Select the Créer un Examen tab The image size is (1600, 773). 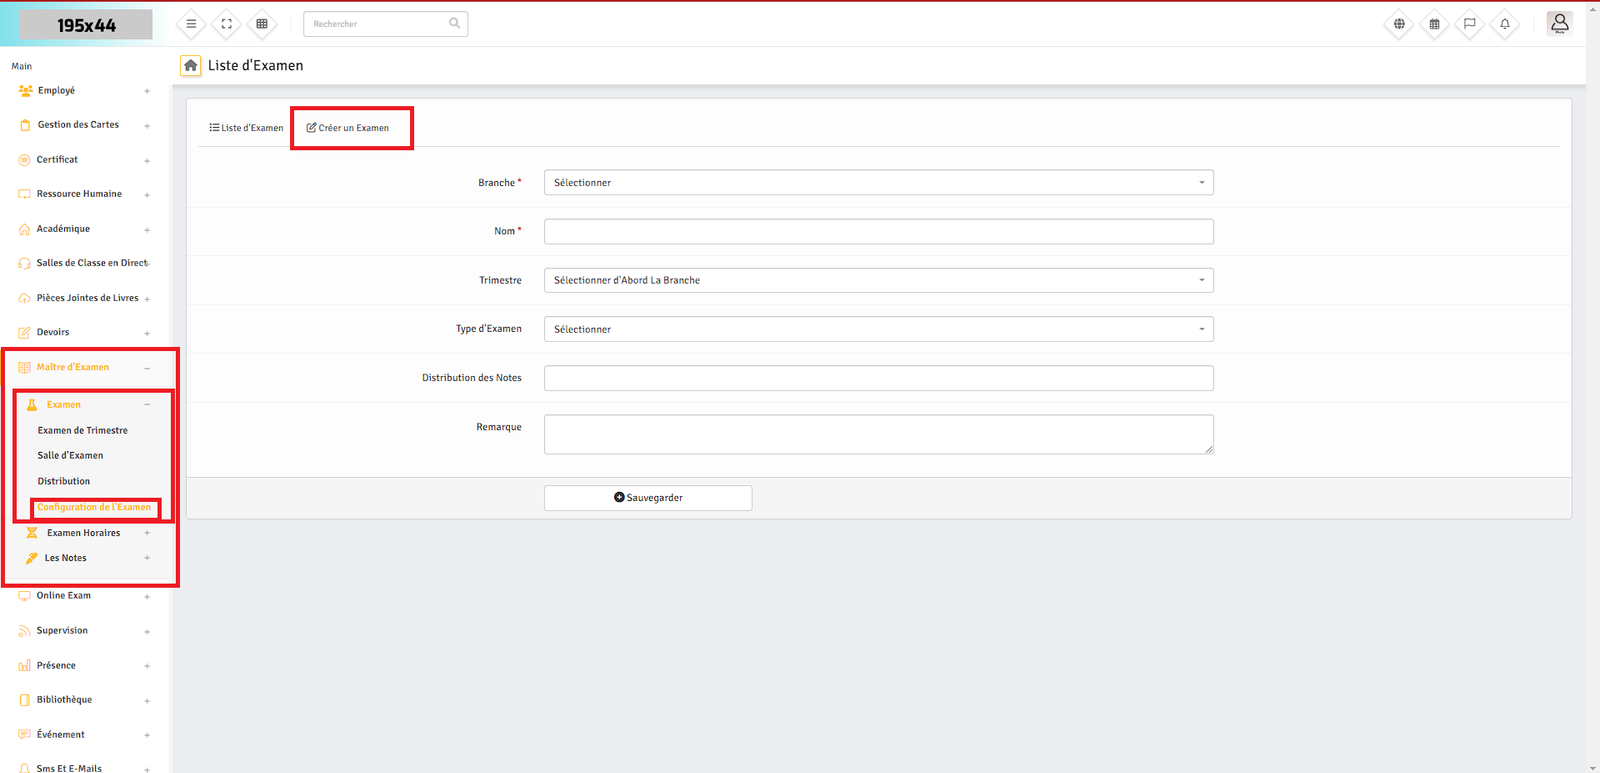[x=348, y=128]
